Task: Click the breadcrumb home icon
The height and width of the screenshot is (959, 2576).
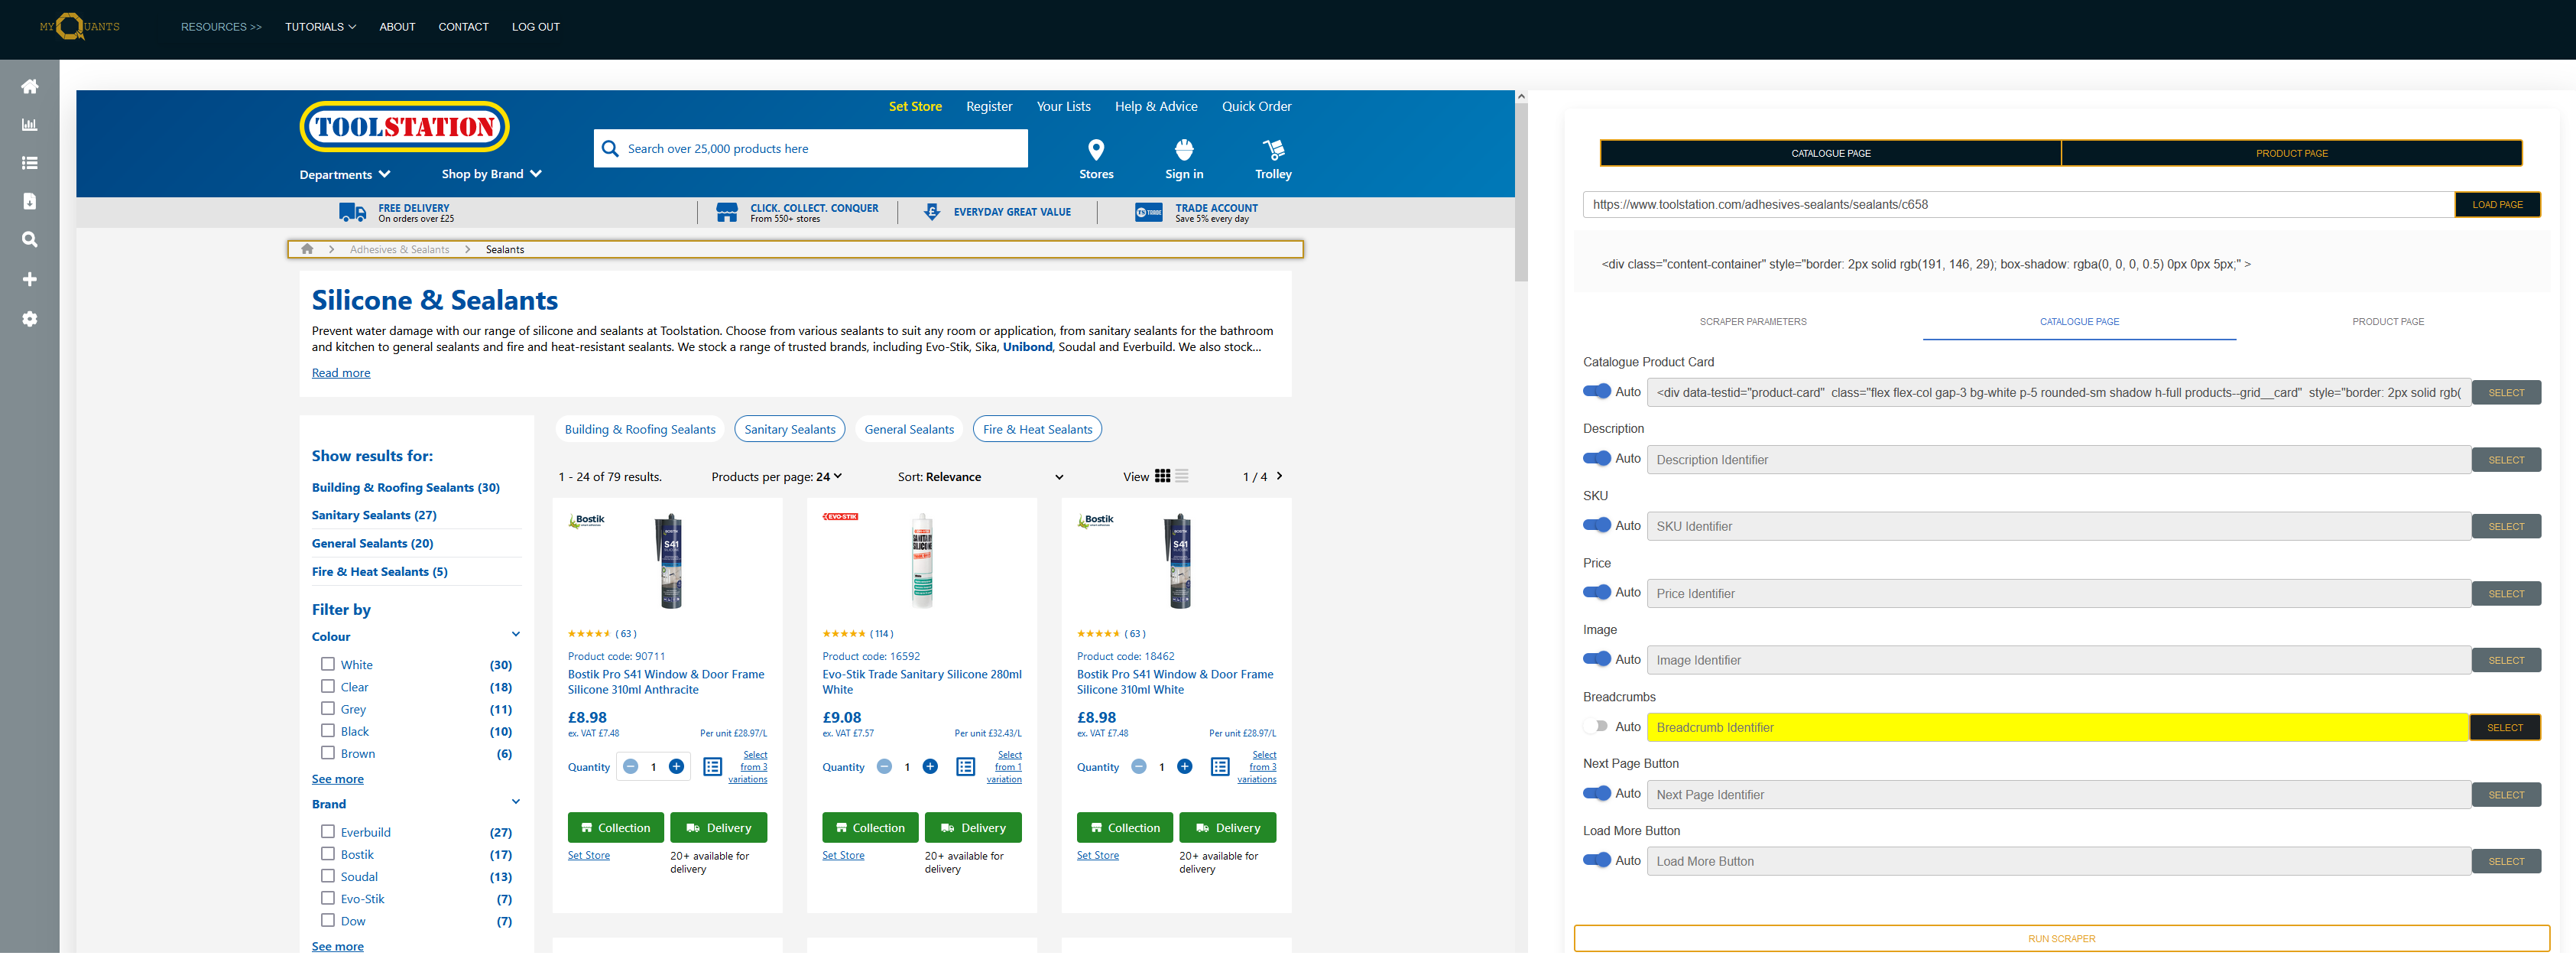Action: [x=307, y=250]
